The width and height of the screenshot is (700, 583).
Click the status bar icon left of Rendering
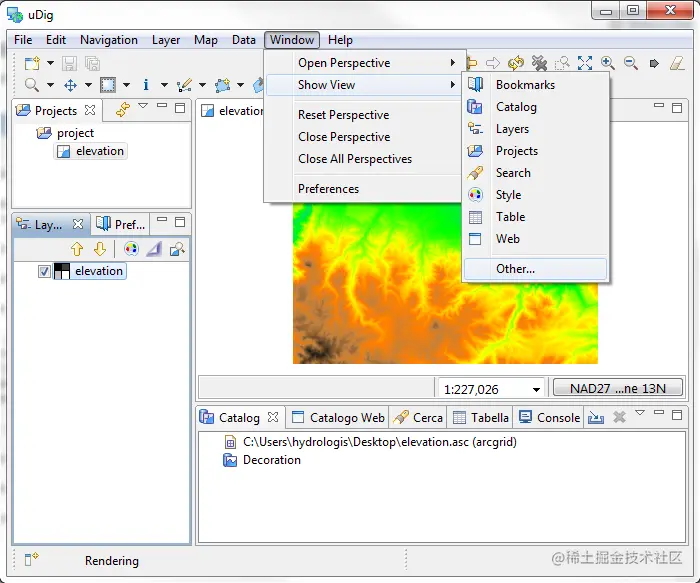(x=31, y=559)
